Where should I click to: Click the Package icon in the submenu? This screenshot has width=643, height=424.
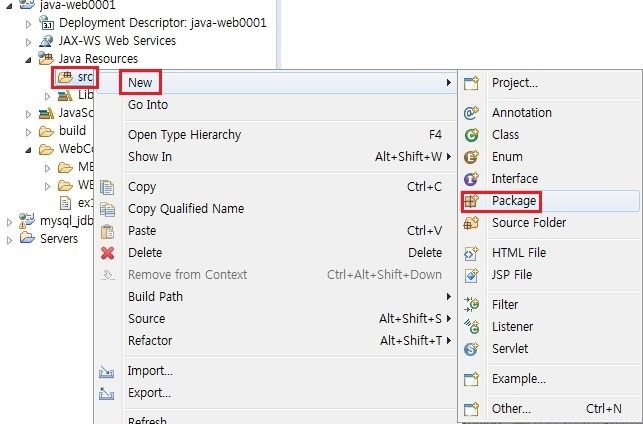(471, 201)
